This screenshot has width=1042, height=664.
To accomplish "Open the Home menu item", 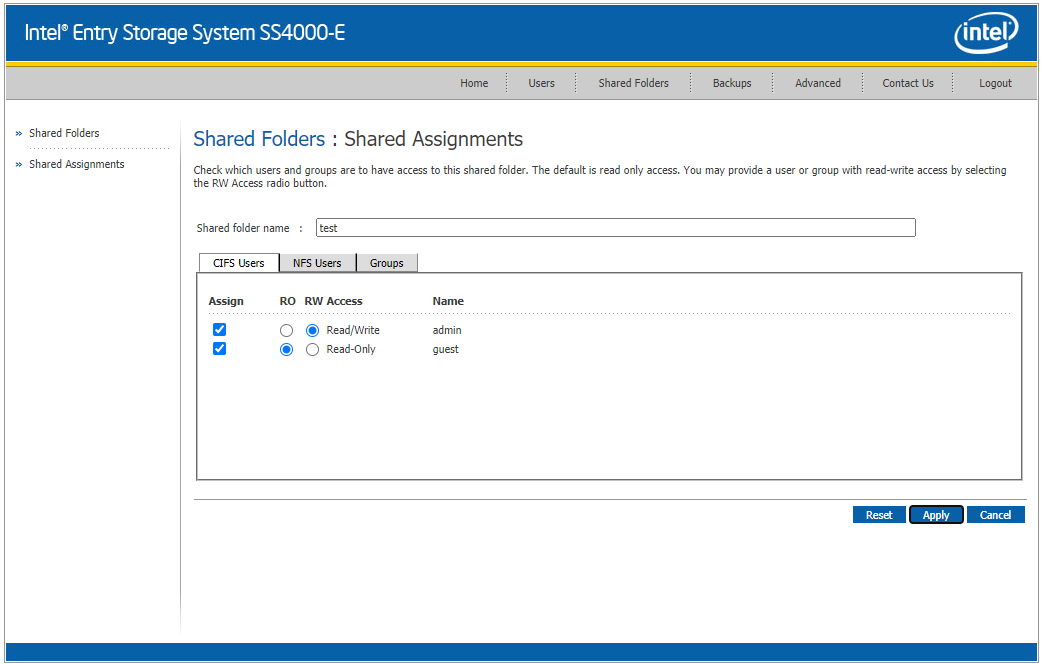I will [474, 83].
